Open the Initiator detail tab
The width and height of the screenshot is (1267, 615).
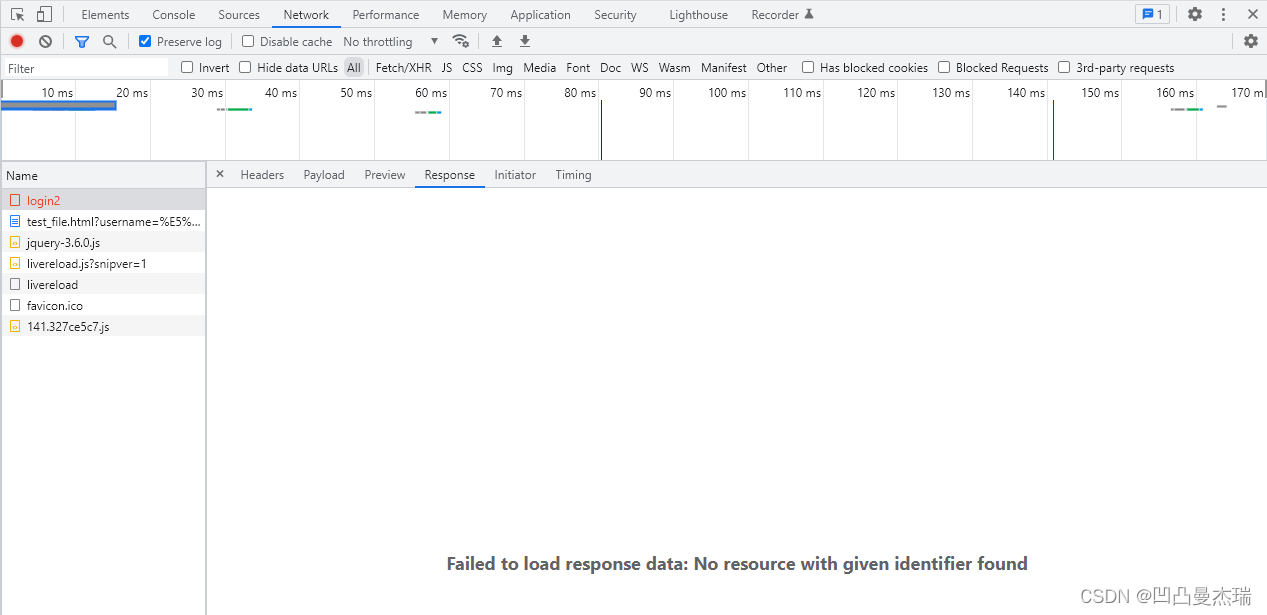[x=515, y=175]
